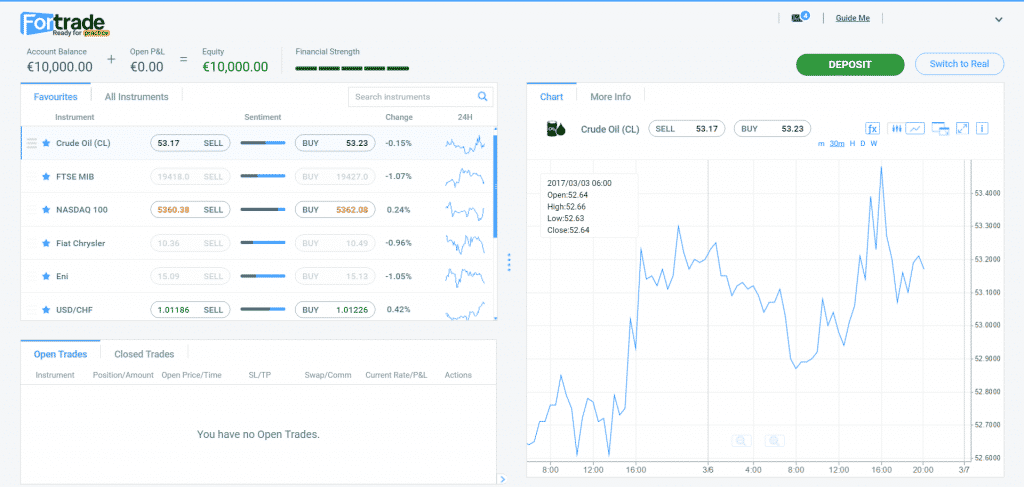Viewport: 1024px width, 487px height.
Task: Sell USD/CHF at 1.01186
Action: [190, 309]
